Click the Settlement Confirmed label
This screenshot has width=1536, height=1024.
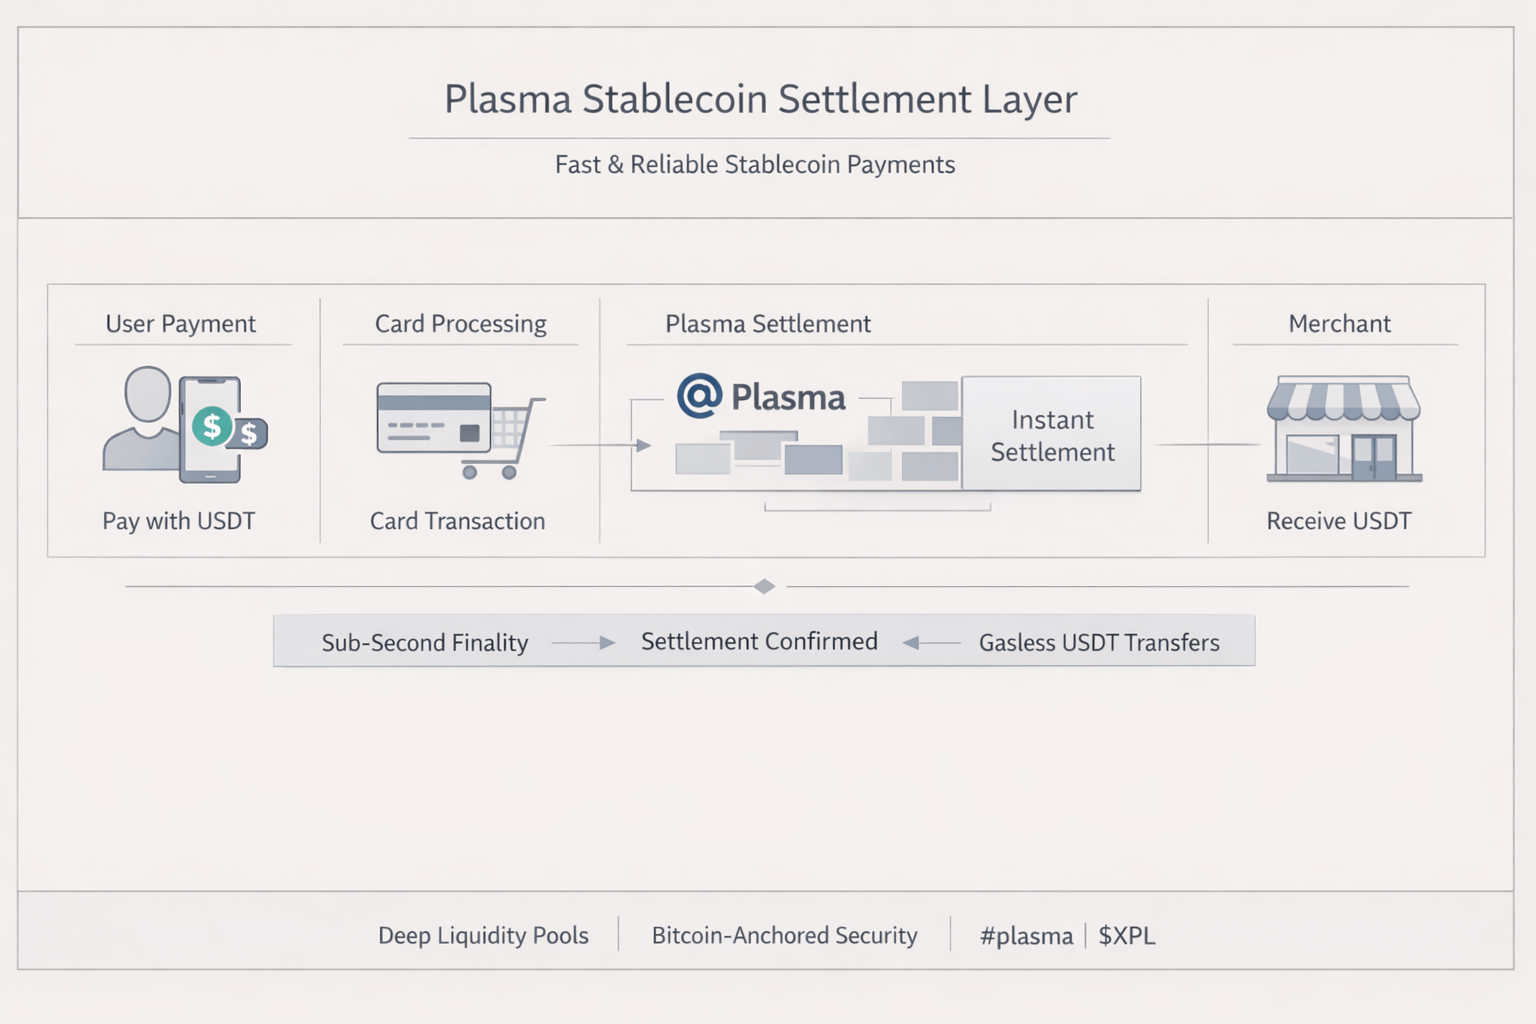point(759,642)
